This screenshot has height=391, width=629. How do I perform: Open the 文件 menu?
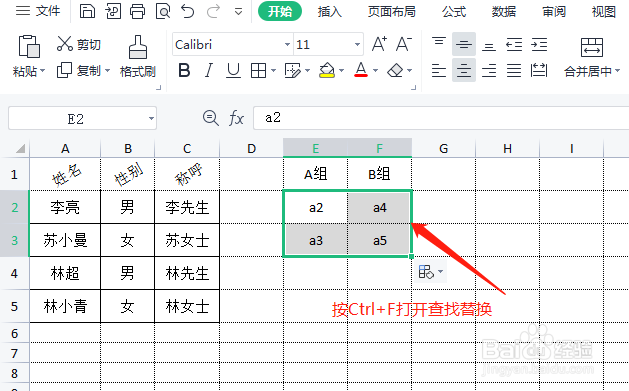click(x=38, y=11)
